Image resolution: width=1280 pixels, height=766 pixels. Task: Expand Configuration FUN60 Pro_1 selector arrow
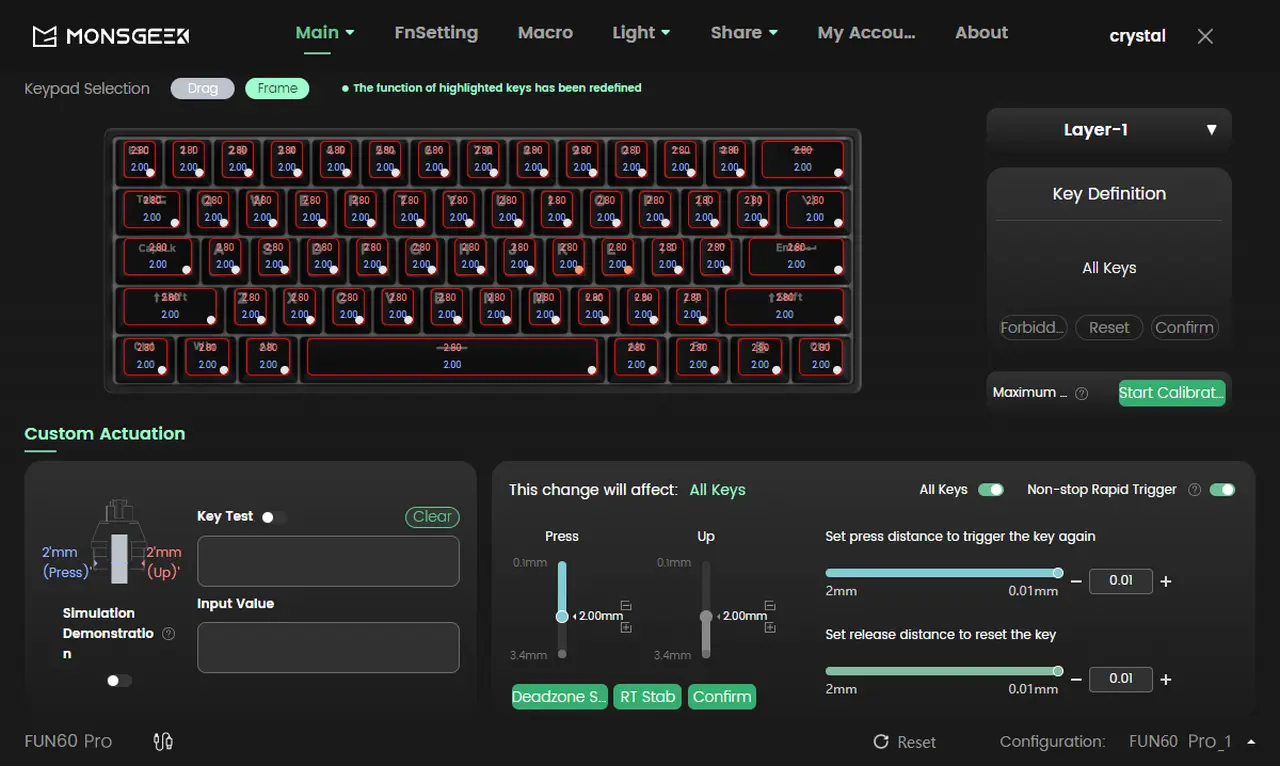pos(1251,742)
